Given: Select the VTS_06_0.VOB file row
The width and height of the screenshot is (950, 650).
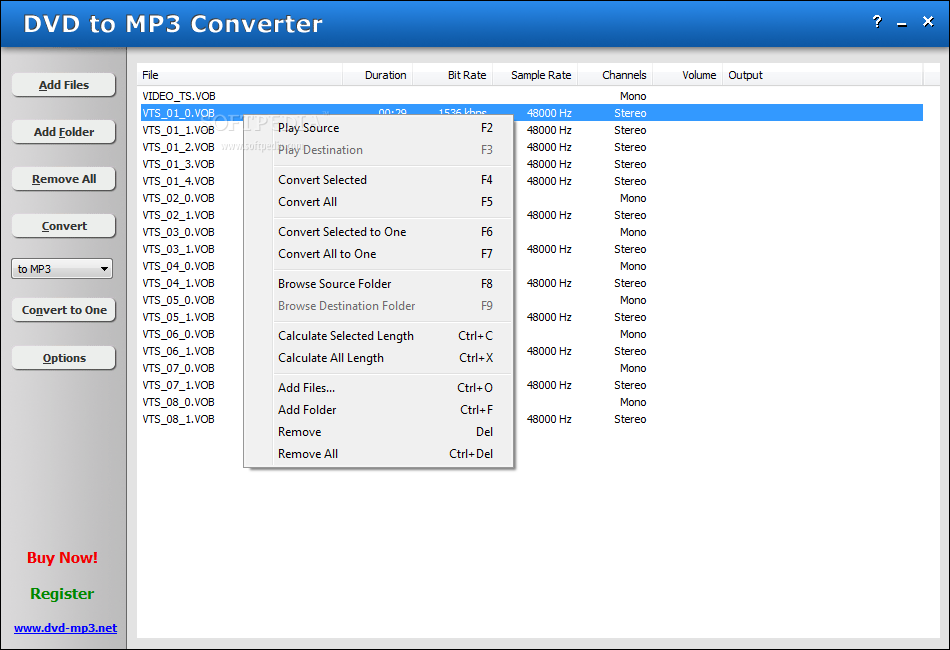Looking at the screenshot, I should point(178,333).
